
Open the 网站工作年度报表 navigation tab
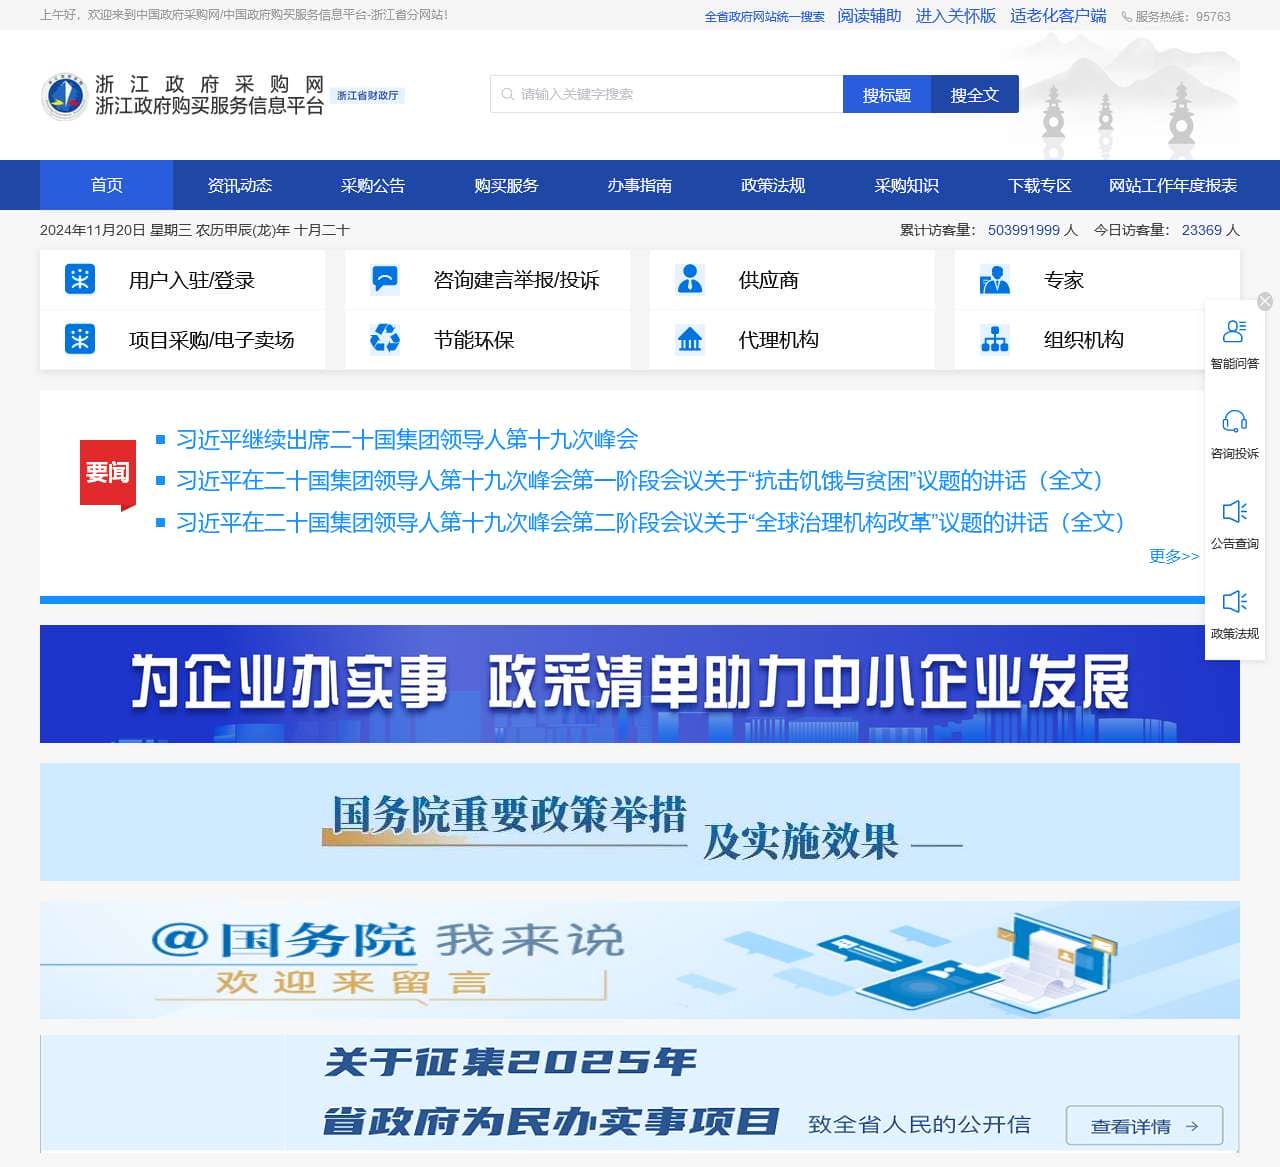click(1173, 185)
